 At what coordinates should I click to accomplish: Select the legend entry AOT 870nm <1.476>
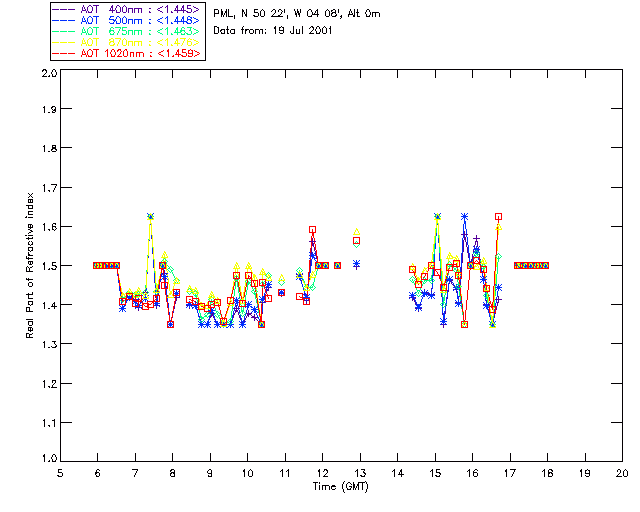[127, 42]
